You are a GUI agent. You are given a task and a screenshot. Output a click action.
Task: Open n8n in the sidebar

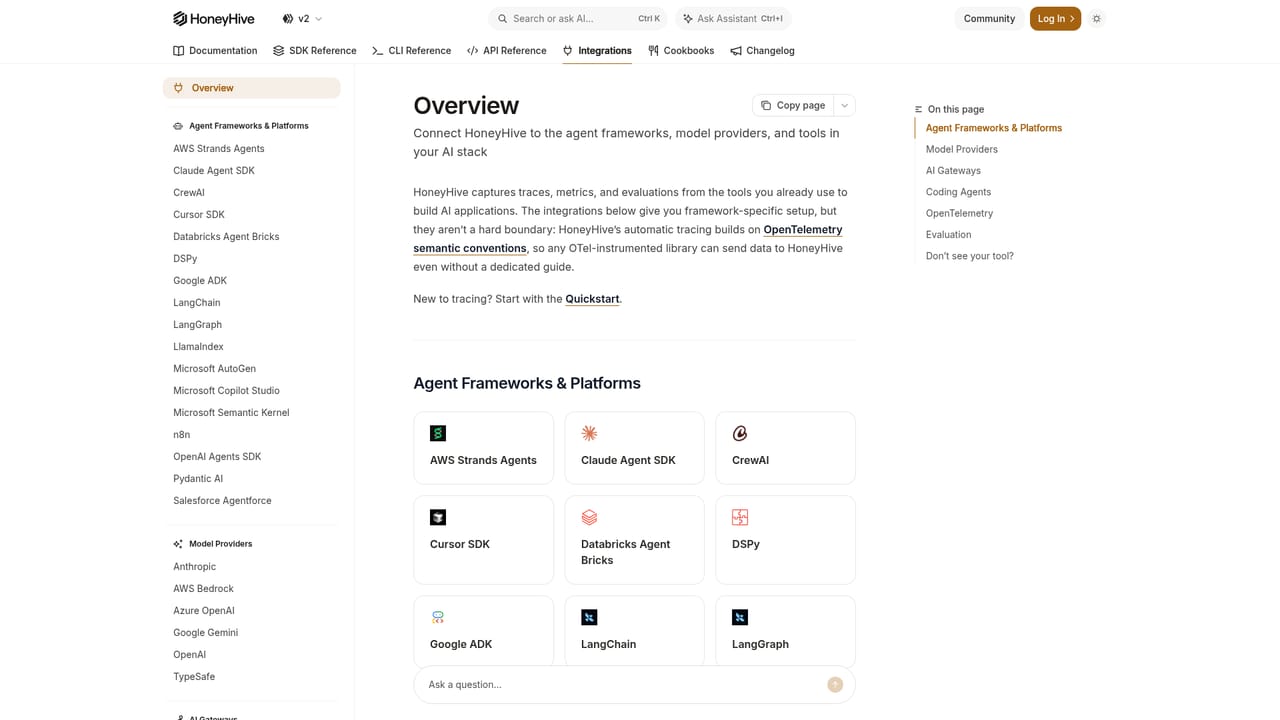[181, 434]
